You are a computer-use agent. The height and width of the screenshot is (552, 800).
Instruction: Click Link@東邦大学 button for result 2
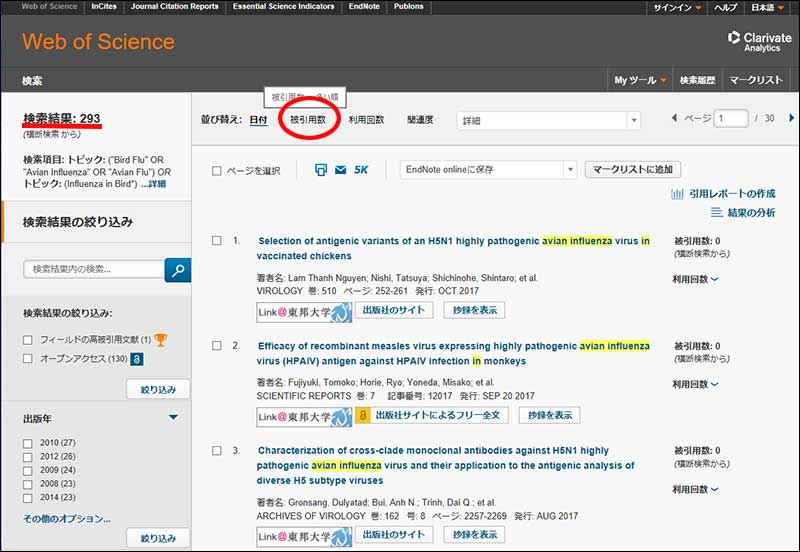pyautogui.click(x=304, y=417)
